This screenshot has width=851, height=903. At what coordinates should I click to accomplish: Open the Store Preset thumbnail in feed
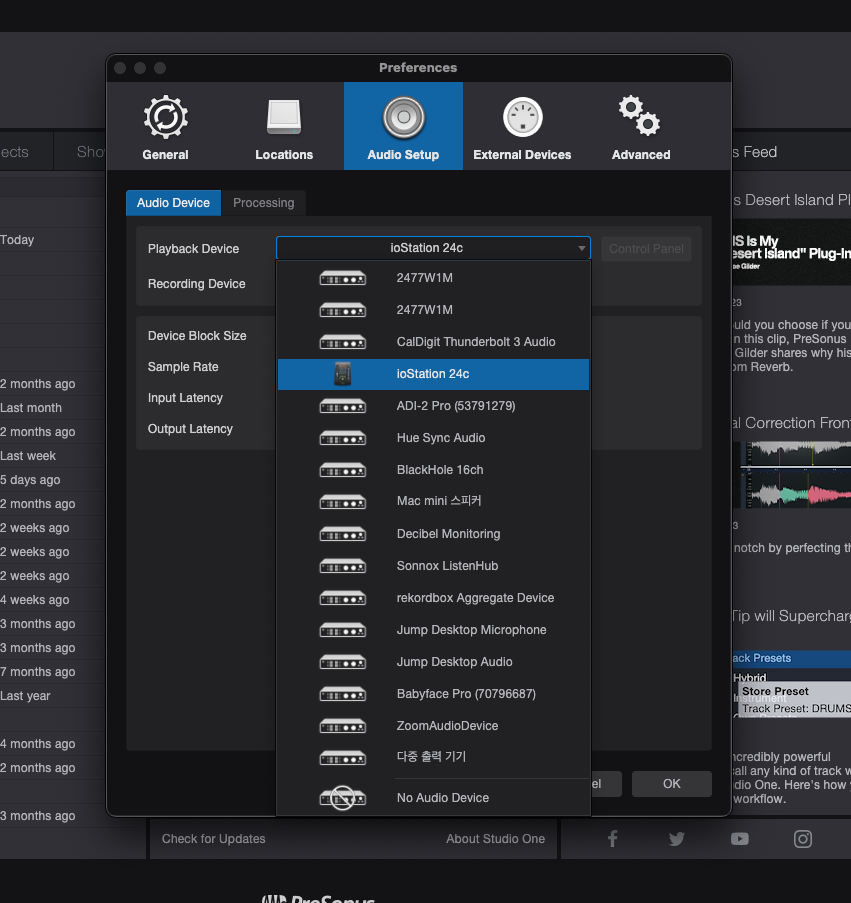[x=792, y=684]
